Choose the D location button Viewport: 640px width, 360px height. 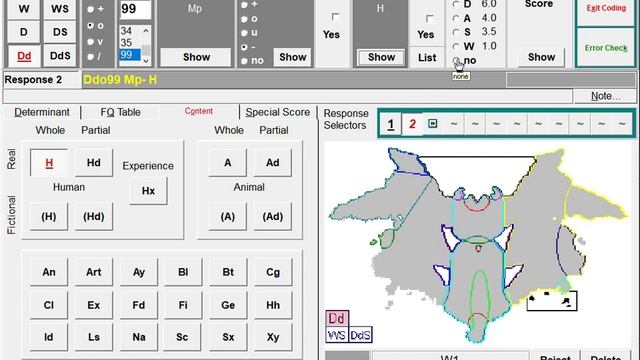tap(24, 32)
